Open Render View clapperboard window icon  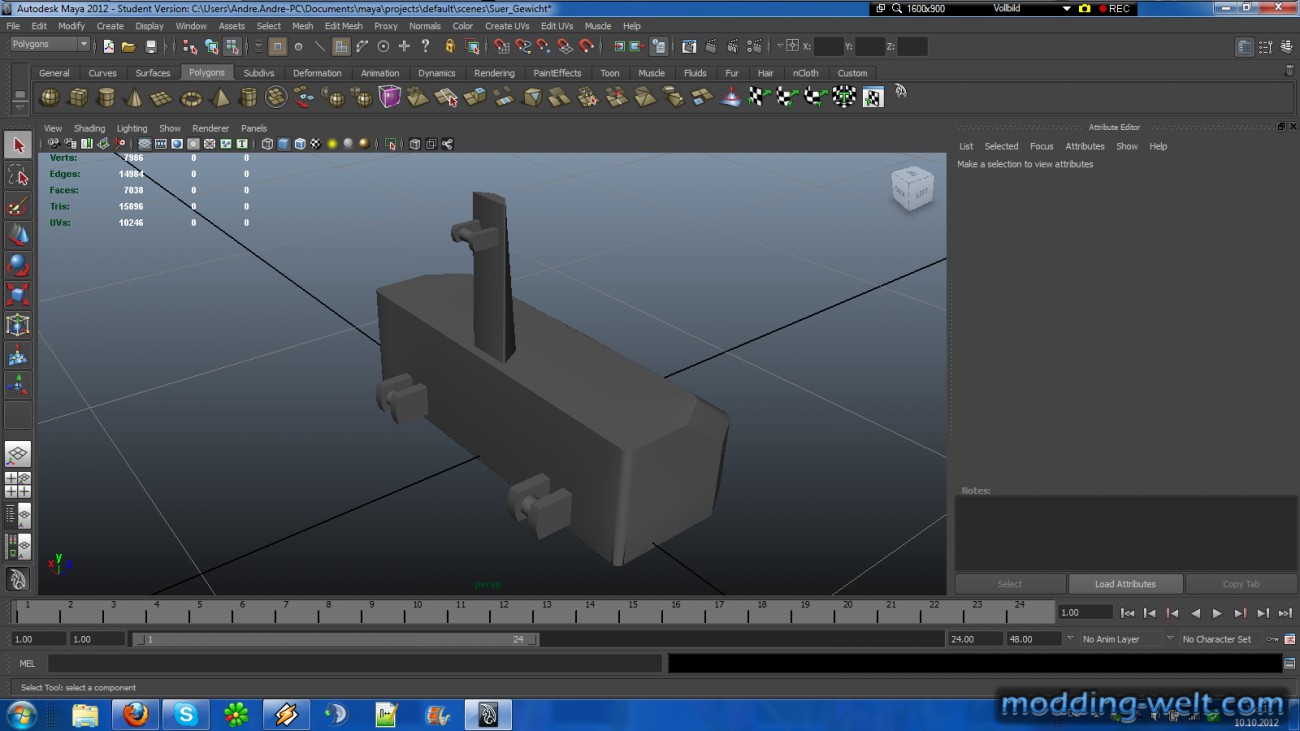689,46
